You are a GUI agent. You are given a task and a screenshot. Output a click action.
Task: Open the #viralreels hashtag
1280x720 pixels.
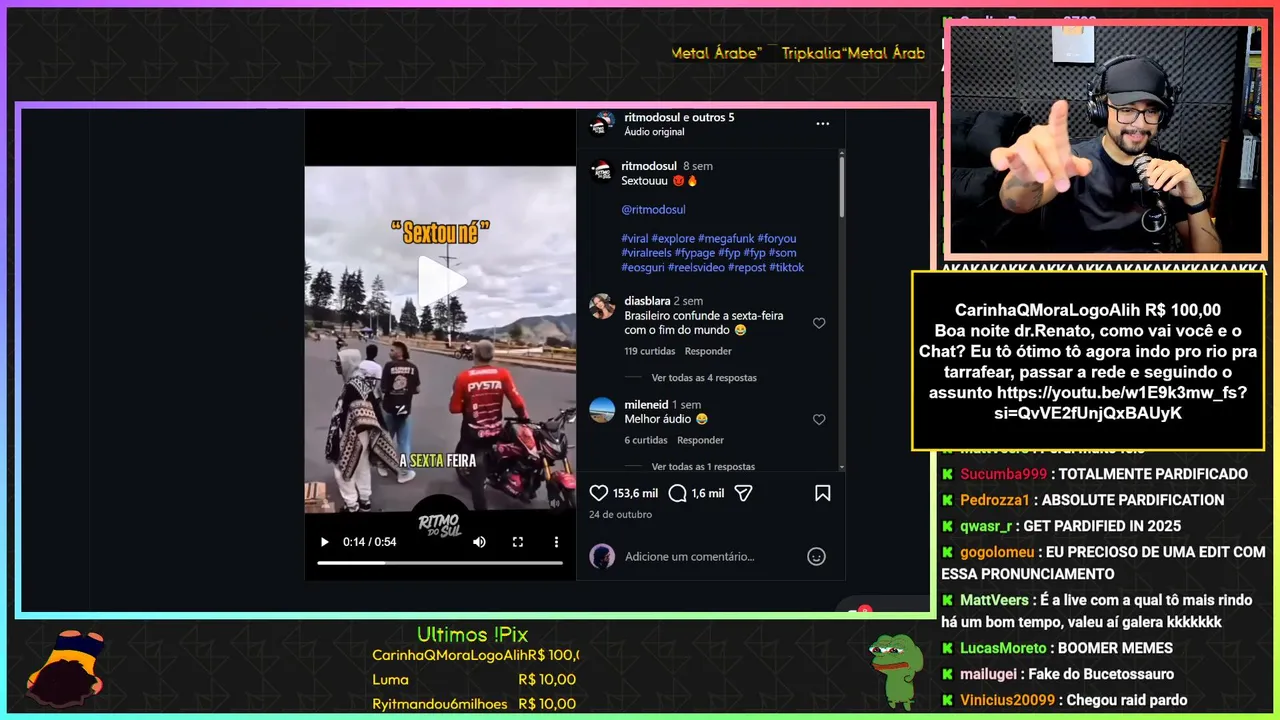point(645,253)
